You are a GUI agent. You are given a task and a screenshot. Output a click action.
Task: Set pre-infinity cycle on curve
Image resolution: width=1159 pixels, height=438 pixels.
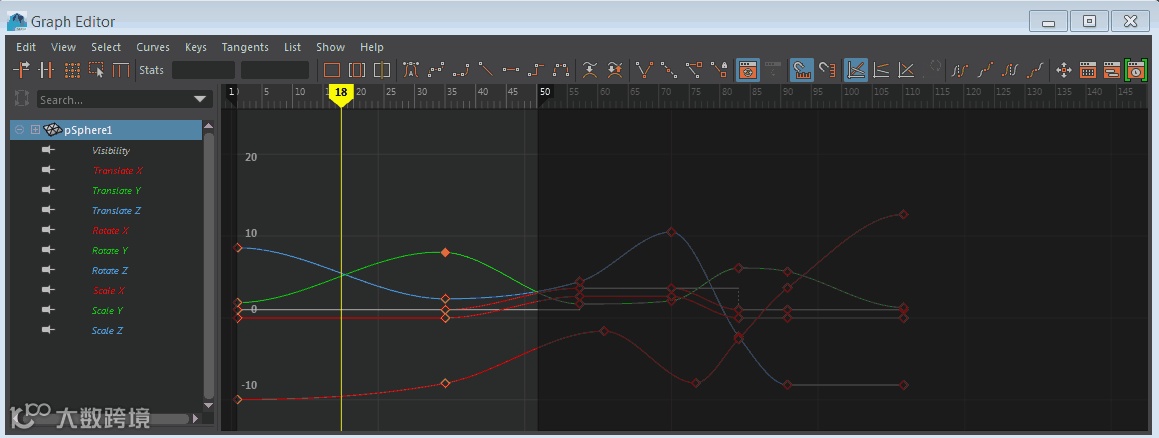[x=960, y=70]
